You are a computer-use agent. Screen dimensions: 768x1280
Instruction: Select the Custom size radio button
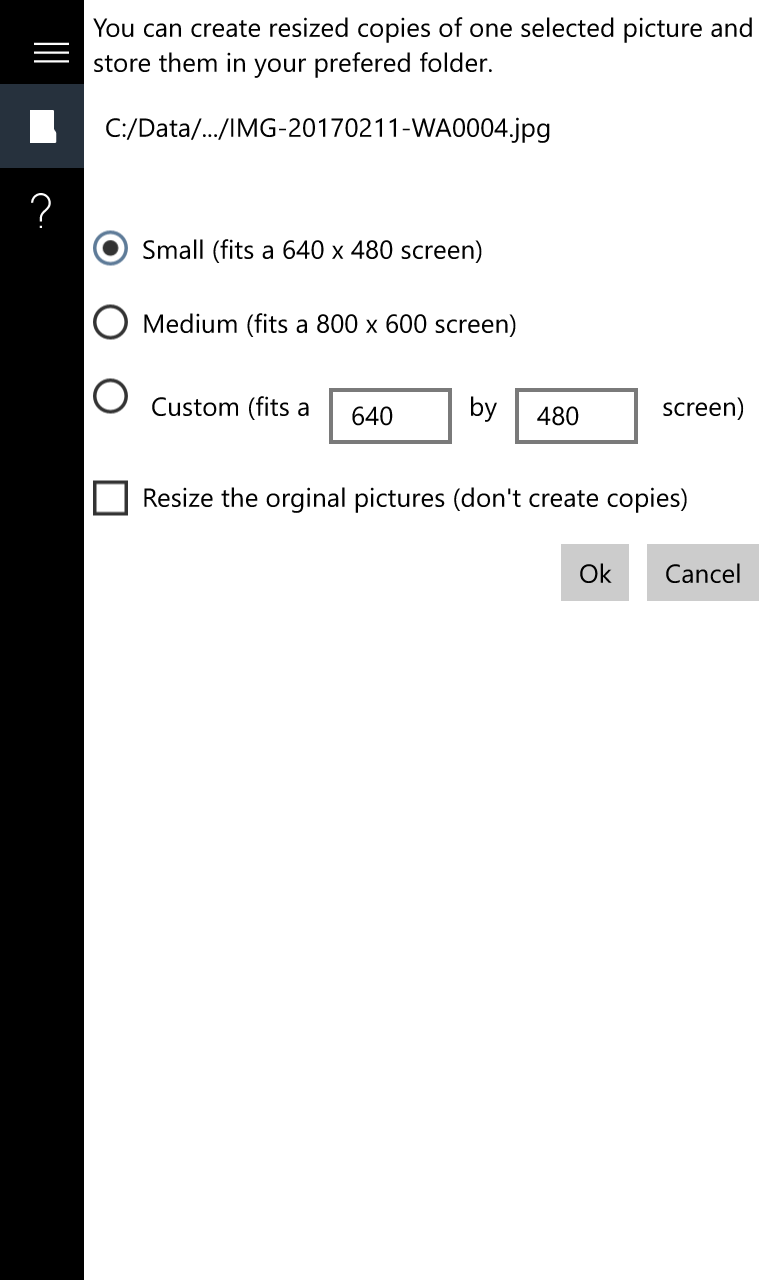tap(110, 395)
